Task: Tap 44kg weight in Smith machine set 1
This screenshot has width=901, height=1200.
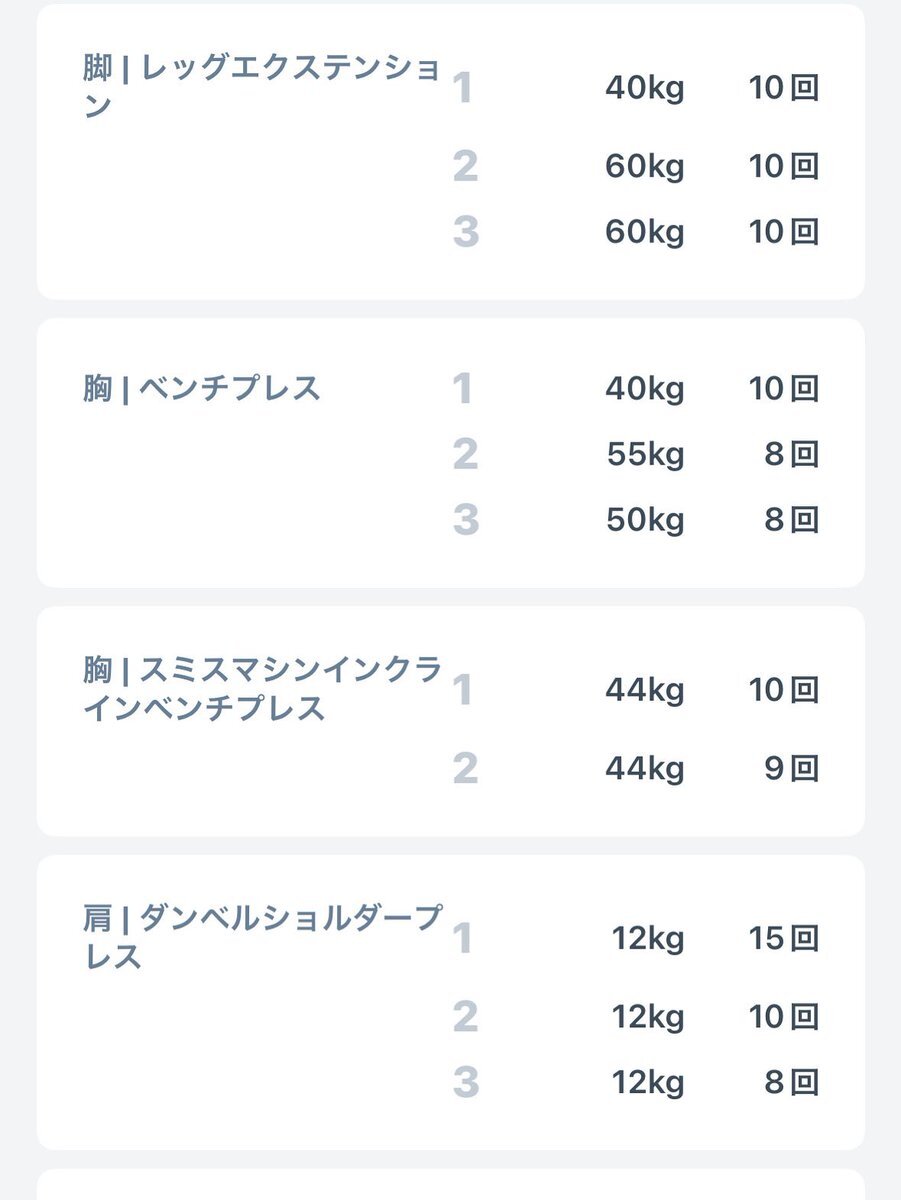Action: click(645, 690)
